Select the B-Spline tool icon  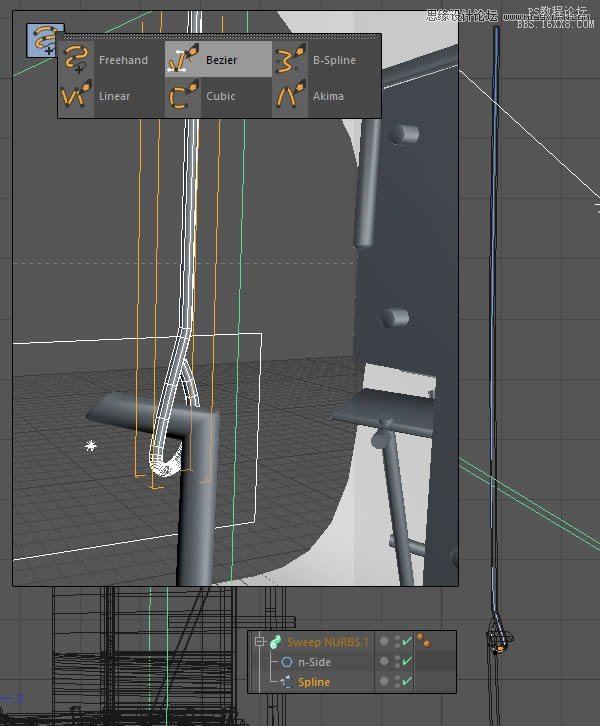click(x=290, y=59)
